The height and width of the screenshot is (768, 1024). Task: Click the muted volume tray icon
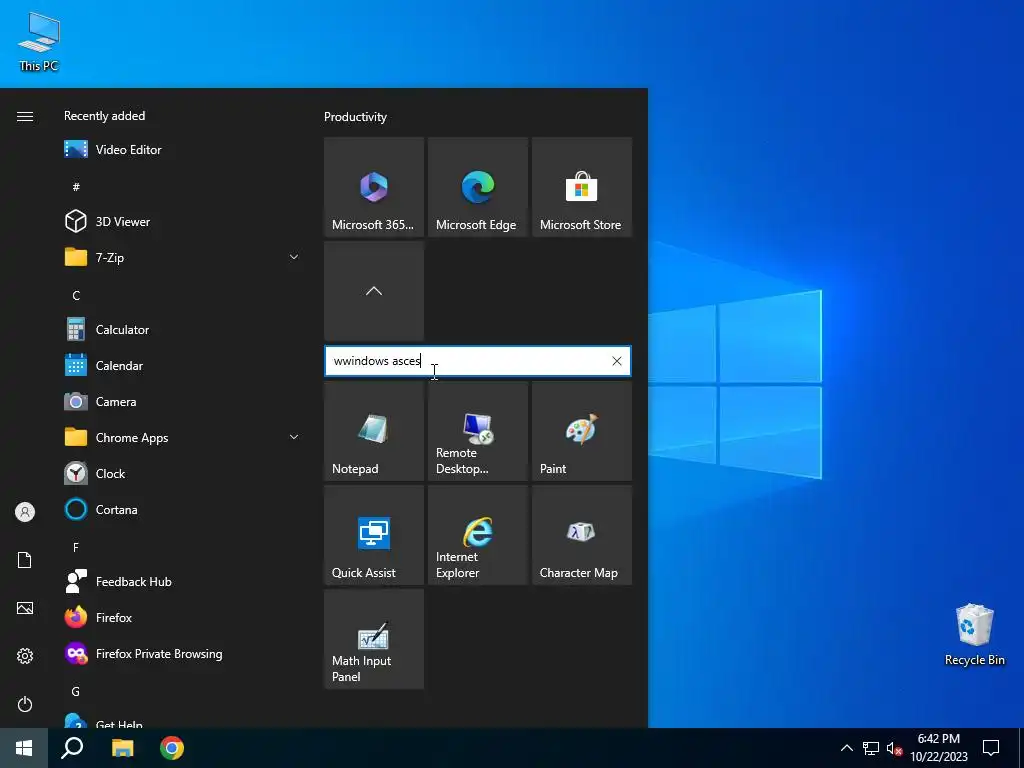(894, 748)
